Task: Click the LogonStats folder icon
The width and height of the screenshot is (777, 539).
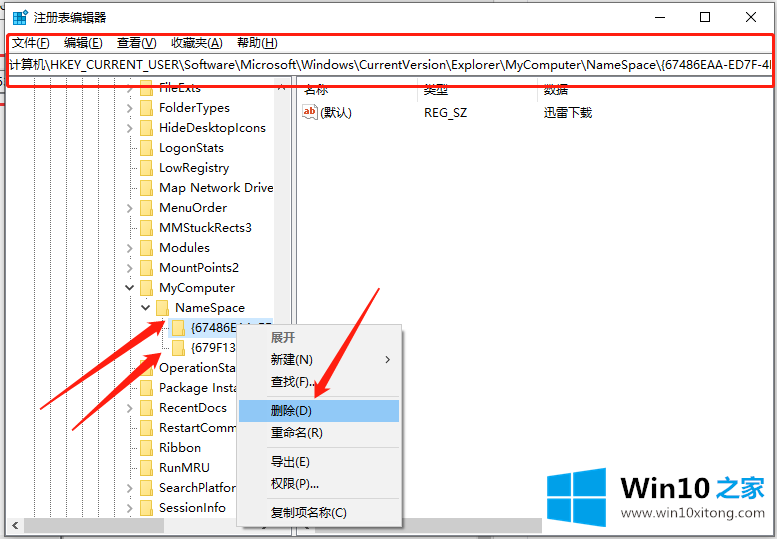Action: coord(147,148)
